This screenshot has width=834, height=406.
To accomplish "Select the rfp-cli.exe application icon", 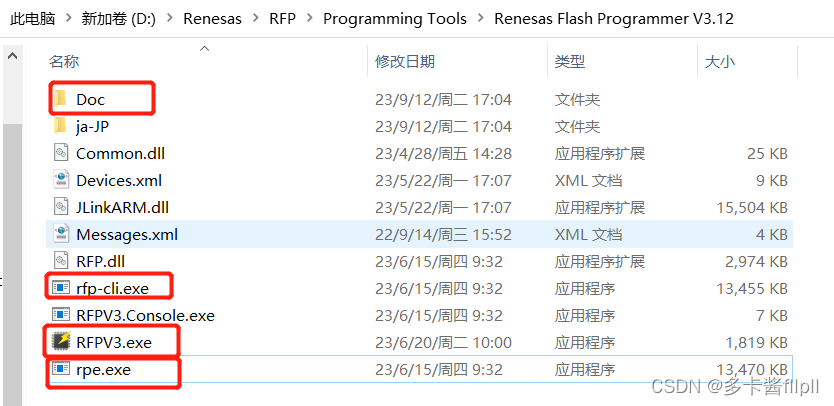I will (61, 288).
